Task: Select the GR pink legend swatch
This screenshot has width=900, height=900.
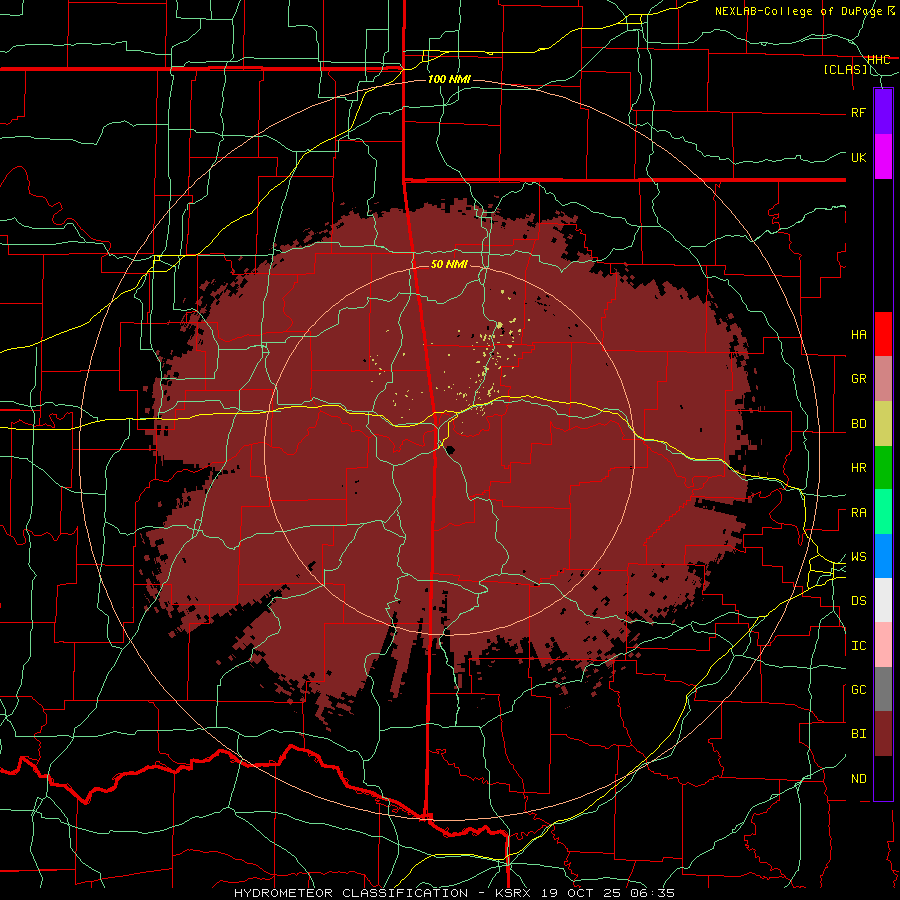Action: coord(883,379)
